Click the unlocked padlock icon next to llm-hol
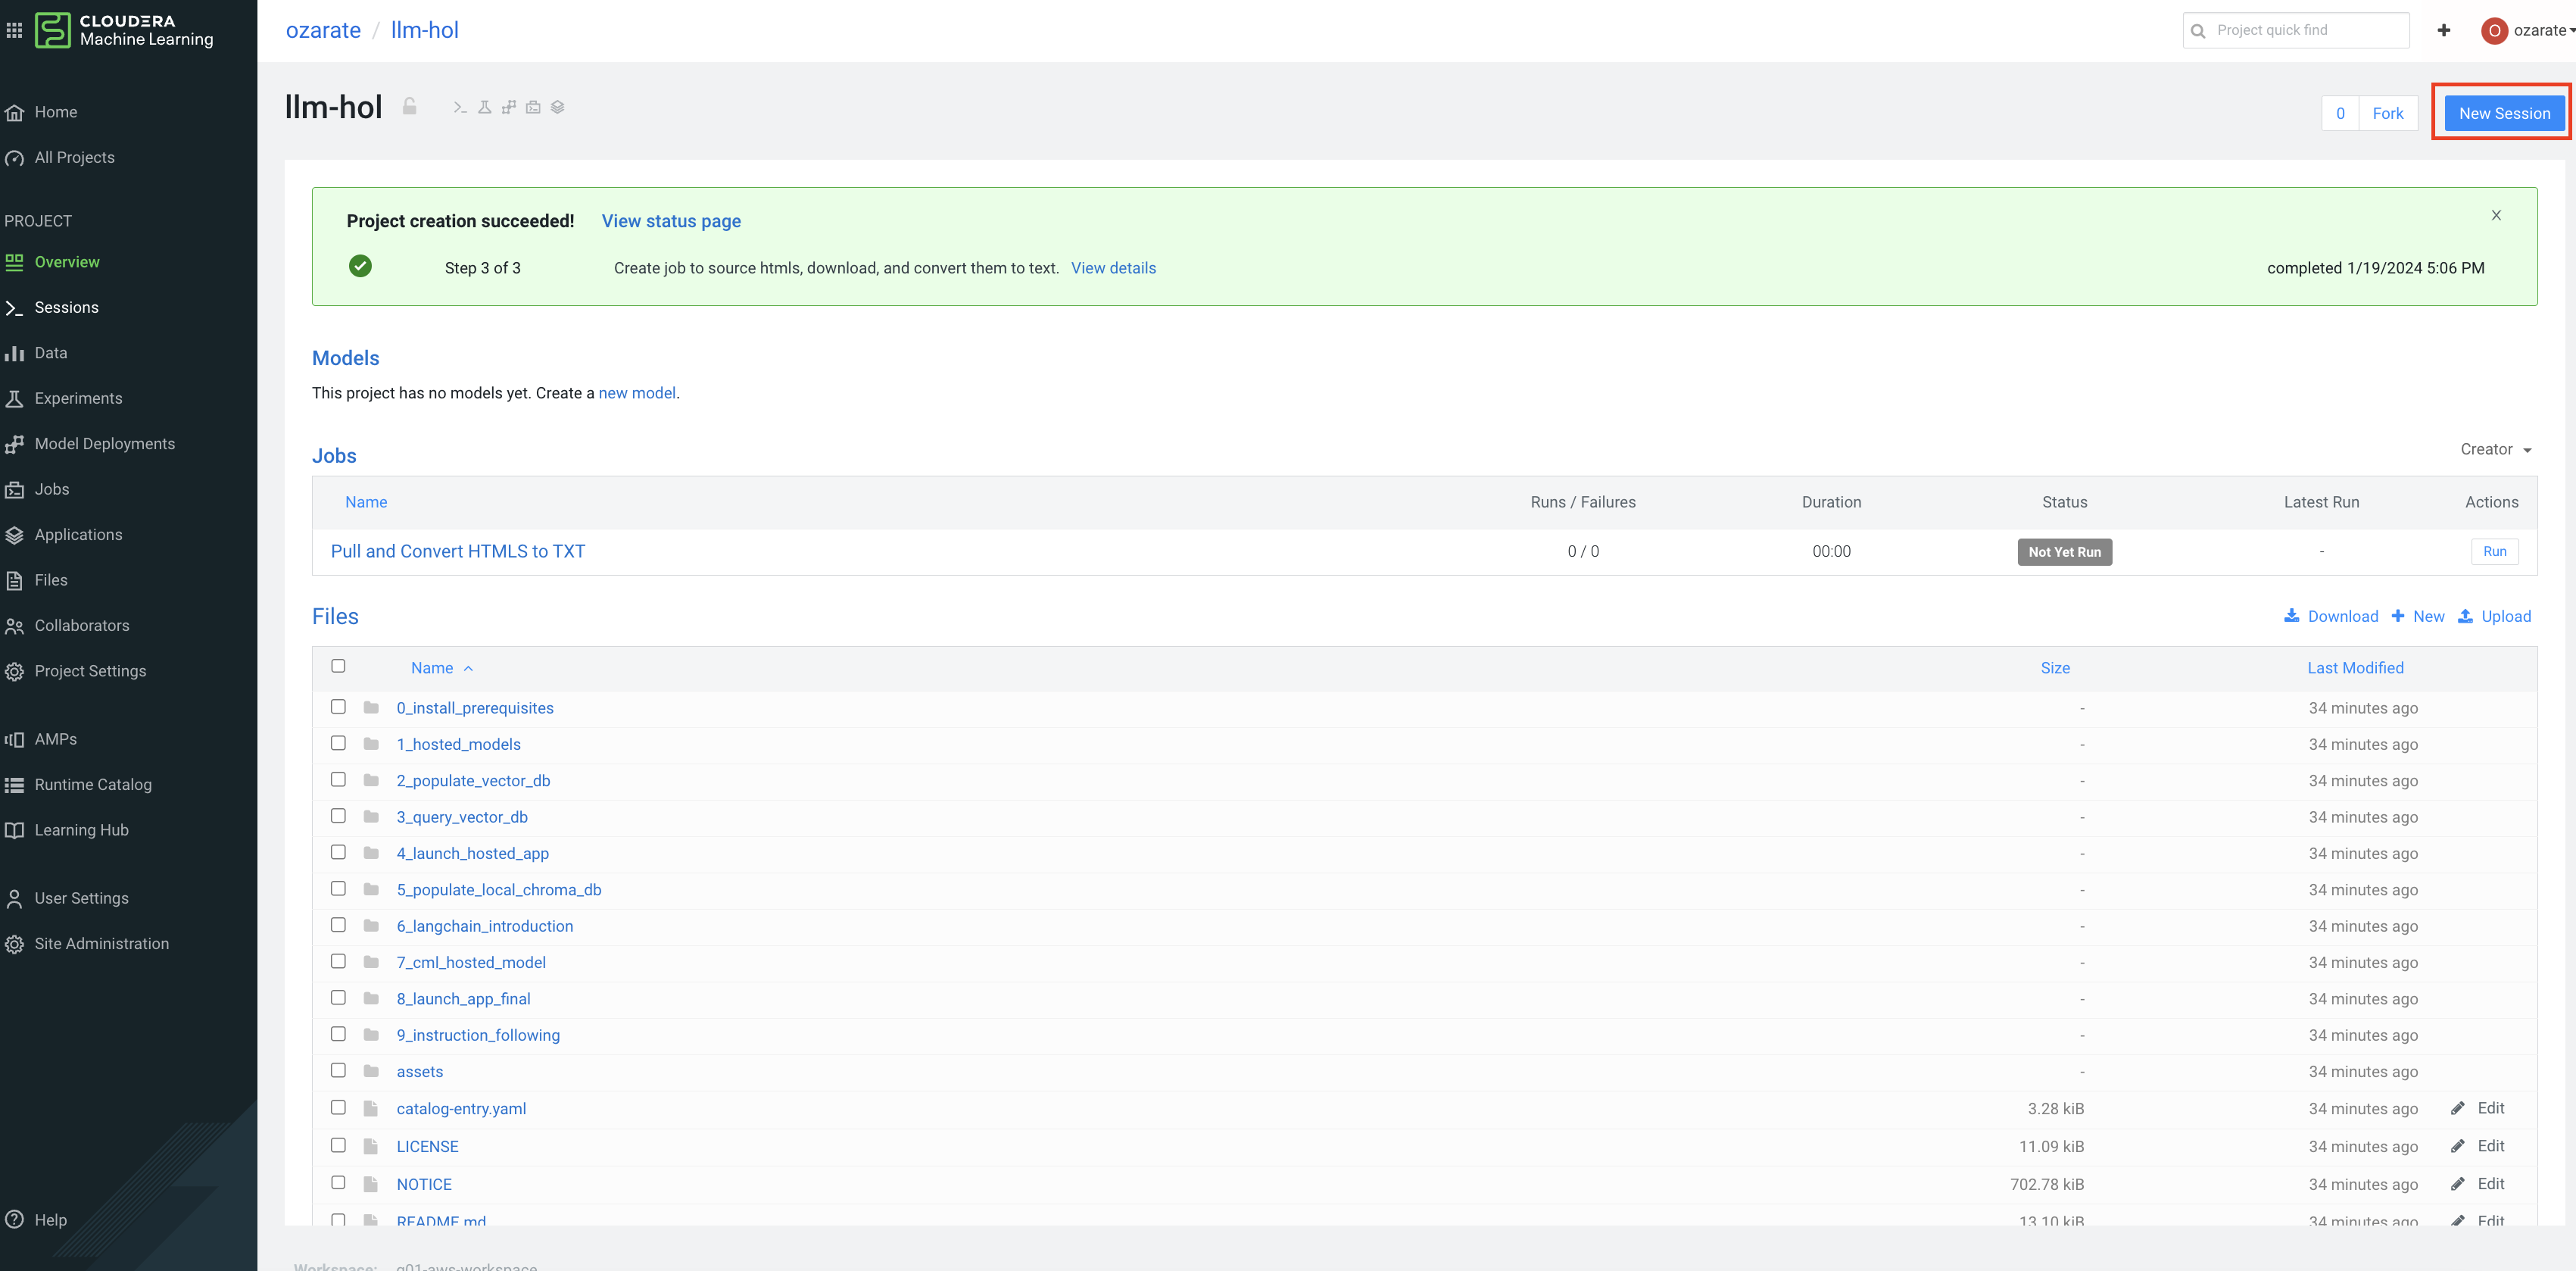The width and height of the screenshot is (2576, 1271). point(409,106)
